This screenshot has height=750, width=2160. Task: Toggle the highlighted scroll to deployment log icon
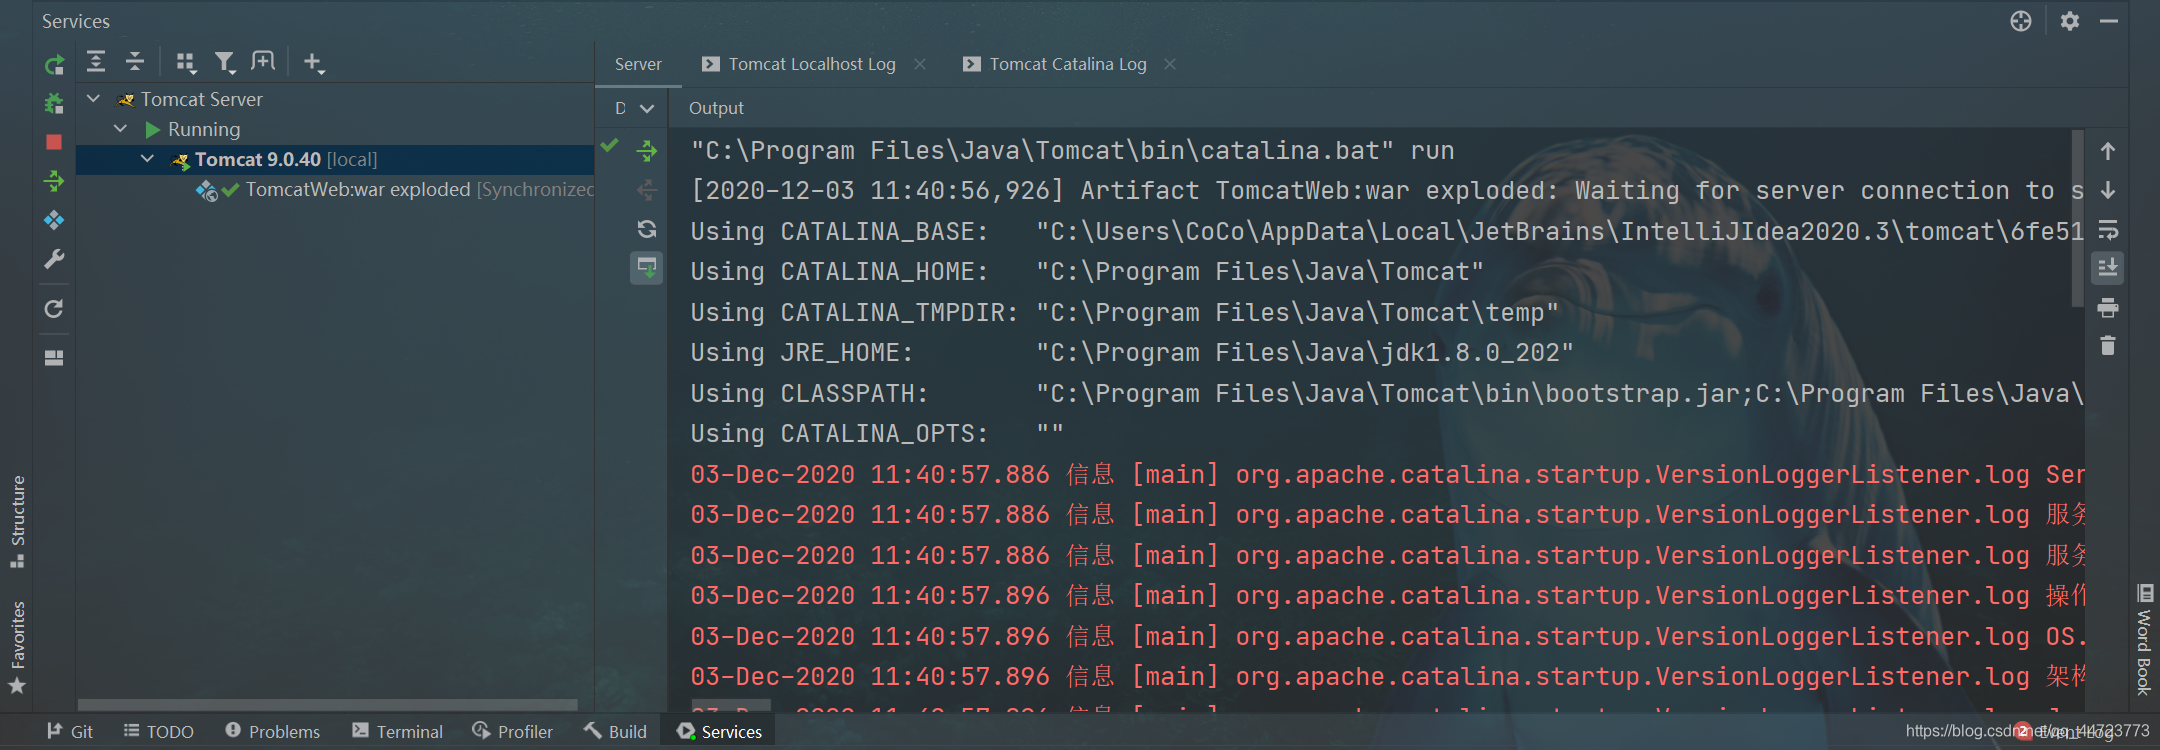coord(647,268)
